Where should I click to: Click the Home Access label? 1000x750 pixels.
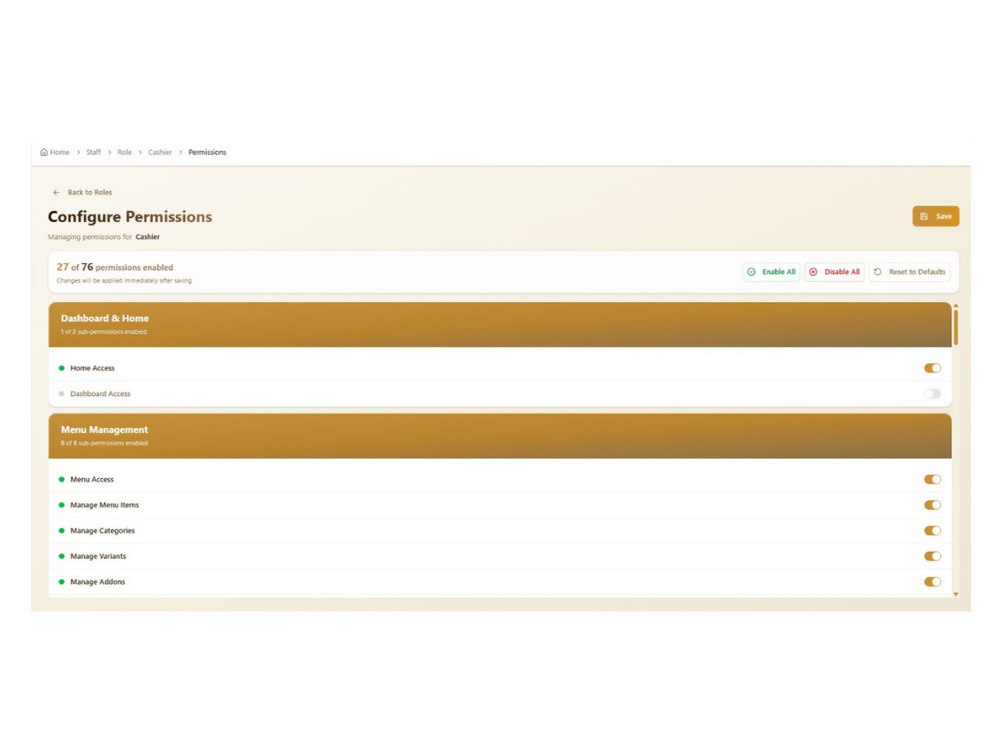(92, 368)
